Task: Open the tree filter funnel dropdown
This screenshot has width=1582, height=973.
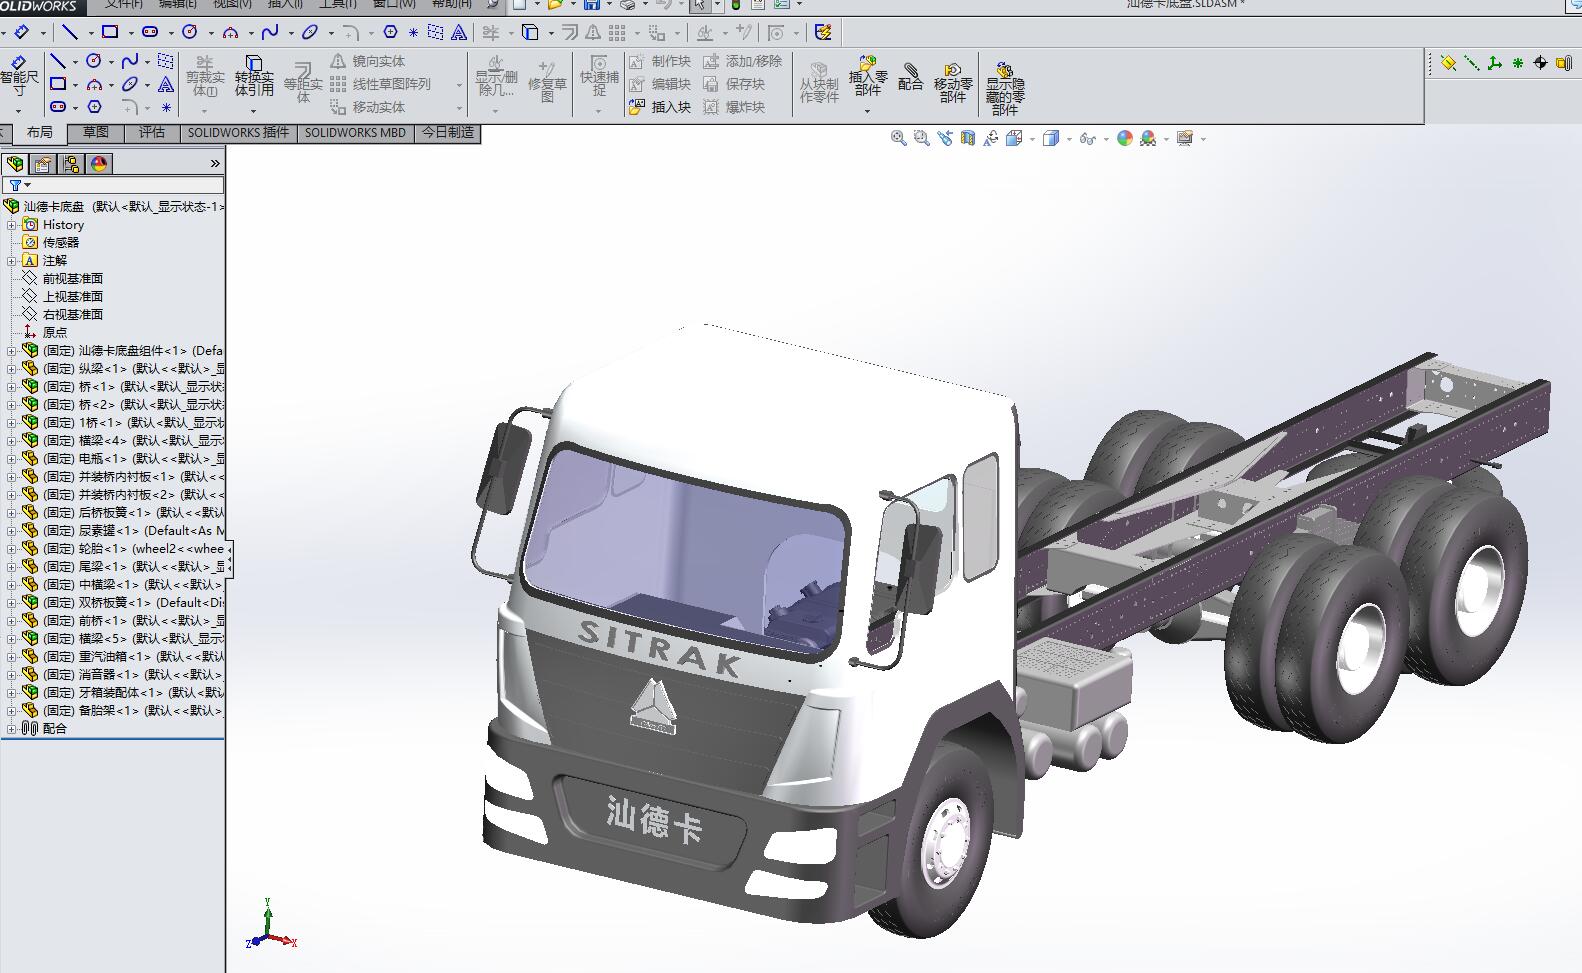Action: [x=19, y=185]
